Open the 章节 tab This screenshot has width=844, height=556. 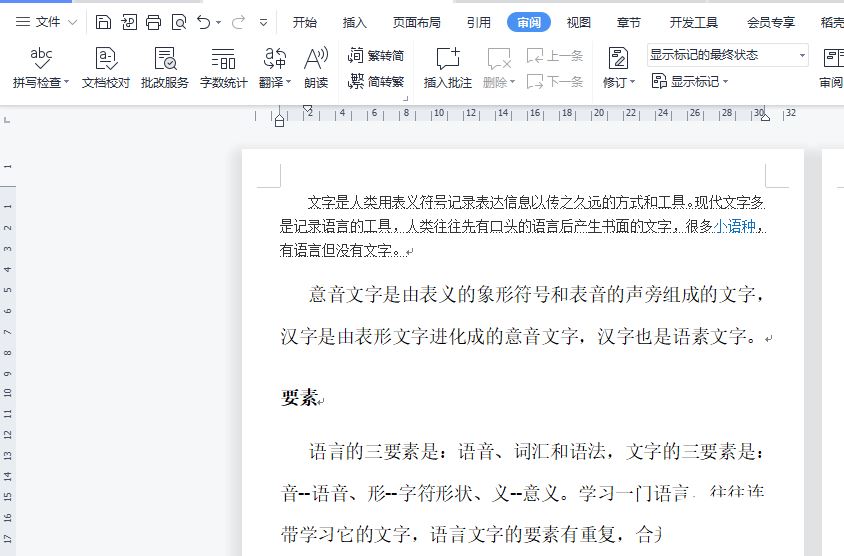(x=629, y=22)
